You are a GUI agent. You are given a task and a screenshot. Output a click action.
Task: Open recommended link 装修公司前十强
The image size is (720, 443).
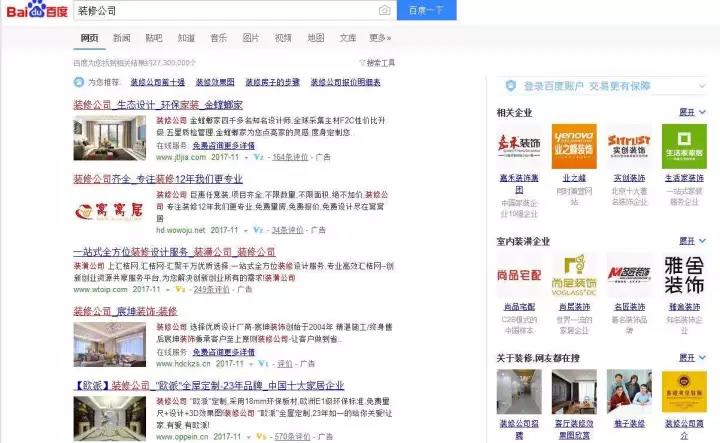tap(158, 82)
